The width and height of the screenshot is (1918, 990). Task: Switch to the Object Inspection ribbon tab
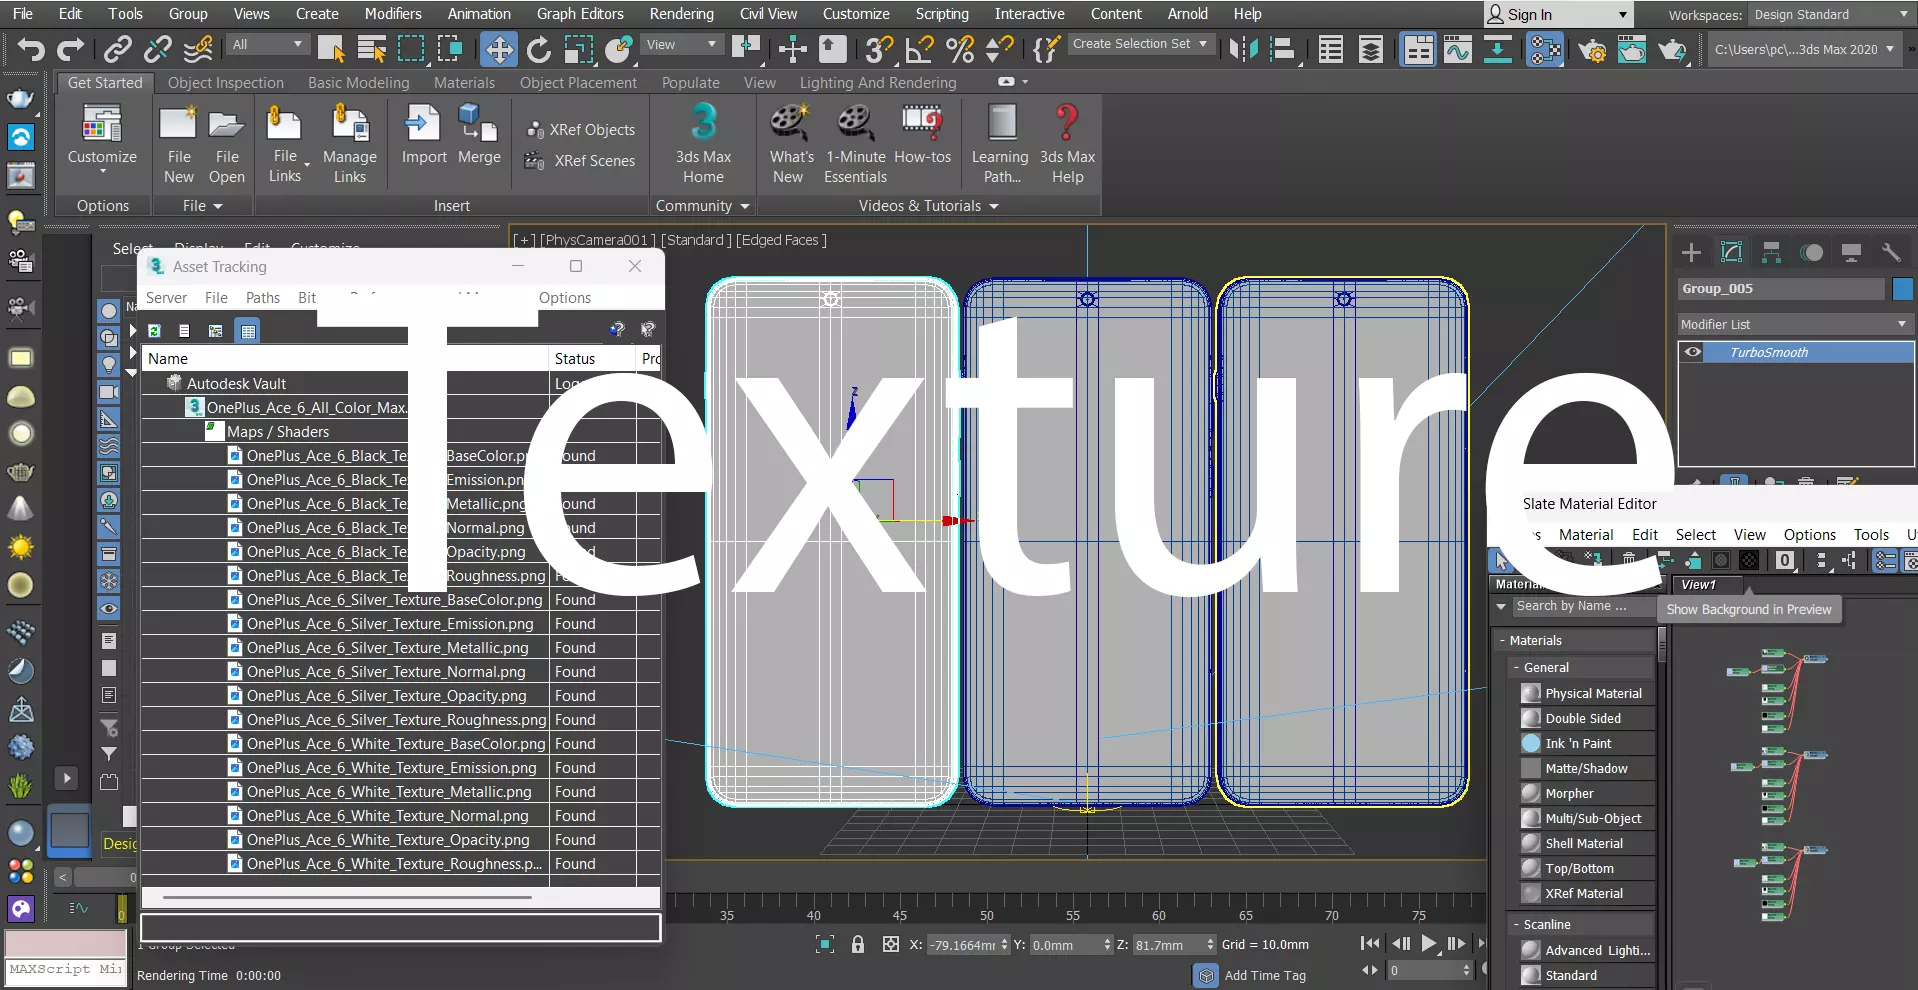tap(226, 83)
